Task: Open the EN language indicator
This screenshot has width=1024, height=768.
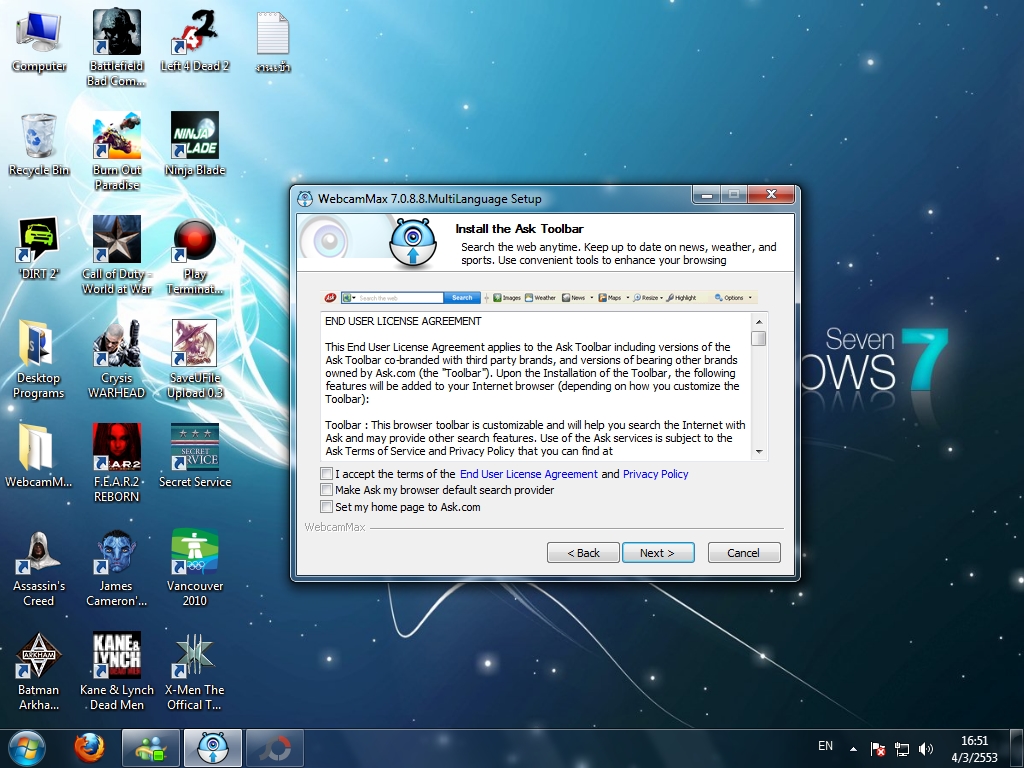Action: tap(825, 746)
